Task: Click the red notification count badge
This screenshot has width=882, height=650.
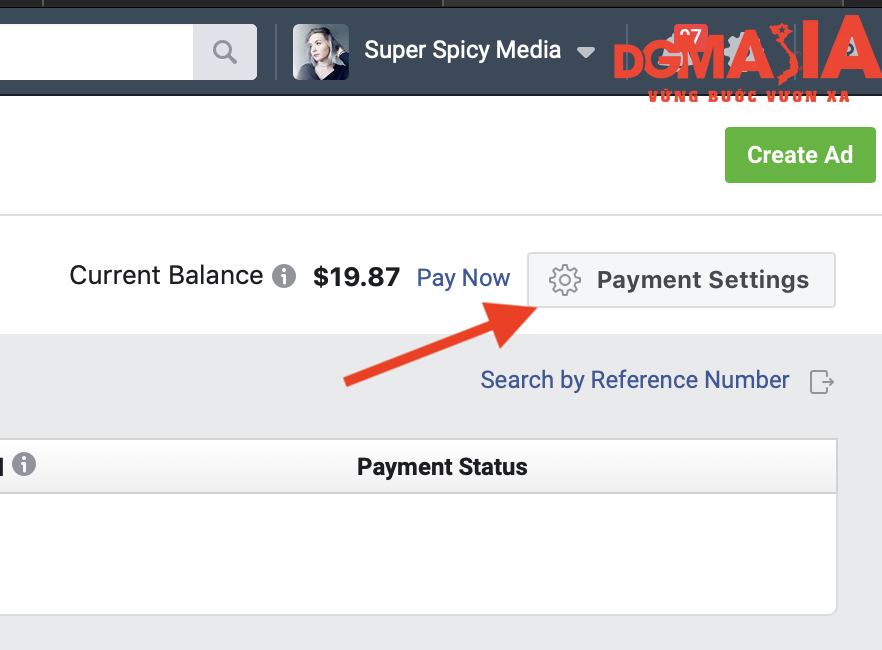Action: pos(690,36)
